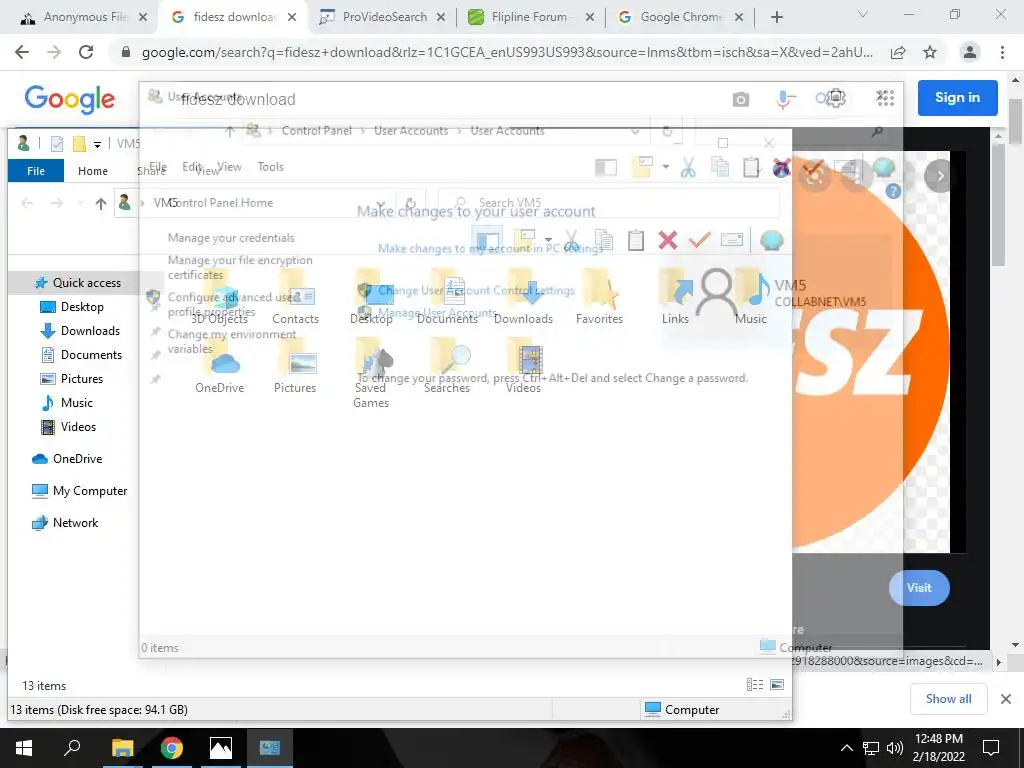Open the Google apps grid
Image resolution: width=1024 pixels, height=768 pixels.
885,98
